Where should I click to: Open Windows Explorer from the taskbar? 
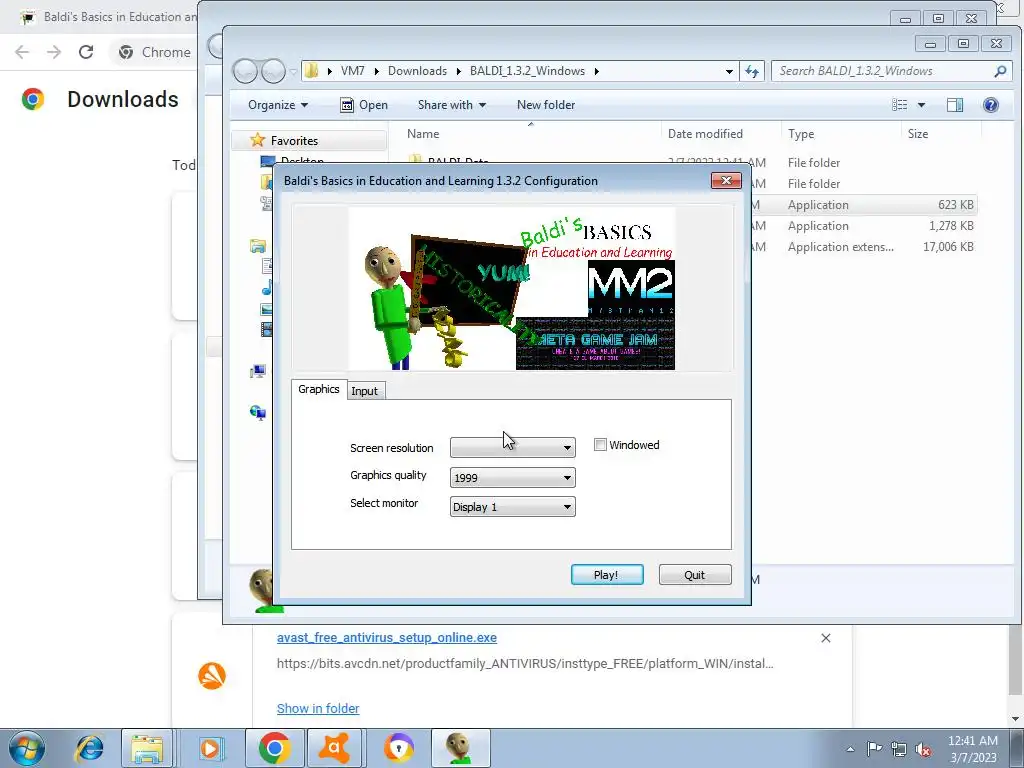147,748
